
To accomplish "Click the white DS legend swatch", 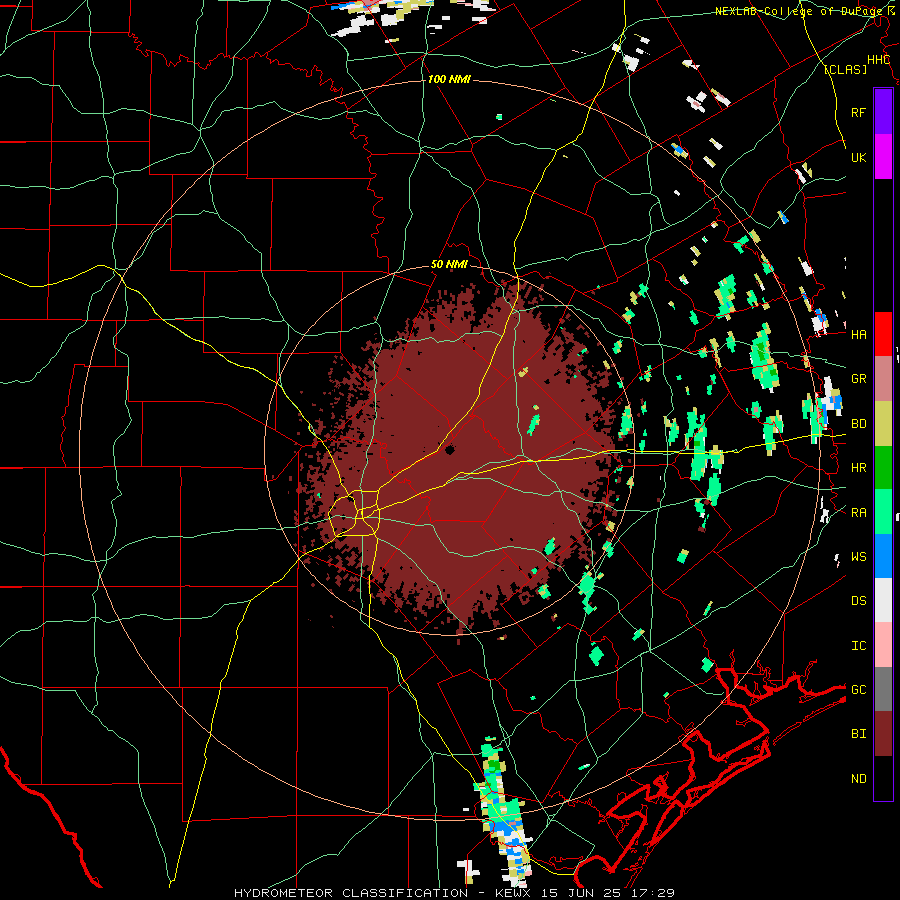I will tap(883, 600).
